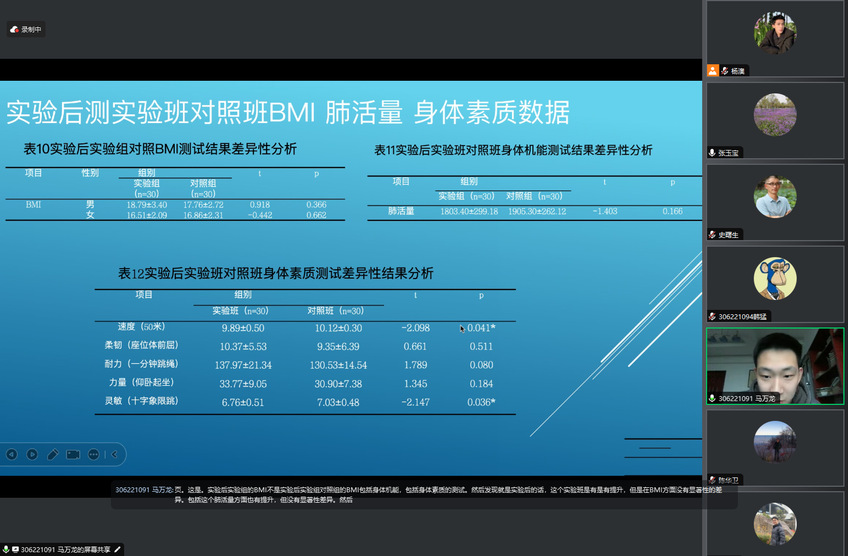Open the more options ellipsis in slideshow toolbar
848x556 pixels.
click(x=94, y=454)
